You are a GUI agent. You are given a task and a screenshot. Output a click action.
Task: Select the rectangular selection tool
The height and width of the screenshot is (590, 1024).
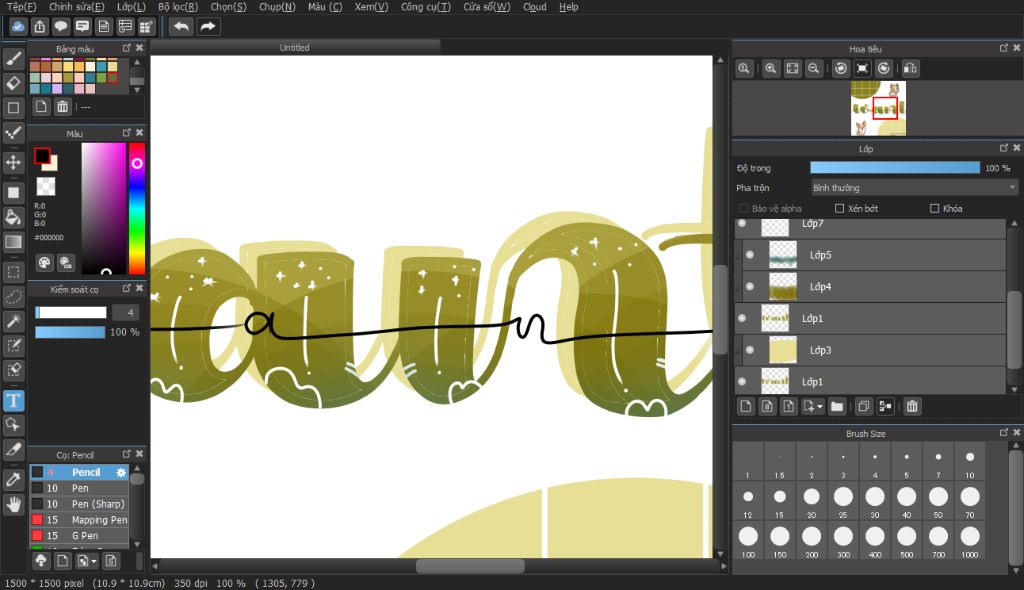(13, 271)
